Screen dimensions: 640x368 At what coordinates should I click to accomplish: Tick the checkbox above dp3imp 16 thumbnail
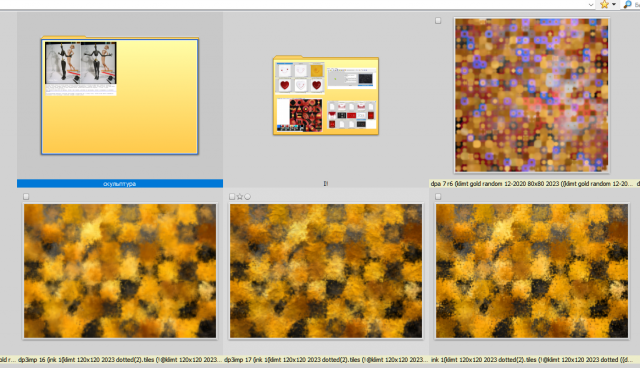(x=26, y=197)
